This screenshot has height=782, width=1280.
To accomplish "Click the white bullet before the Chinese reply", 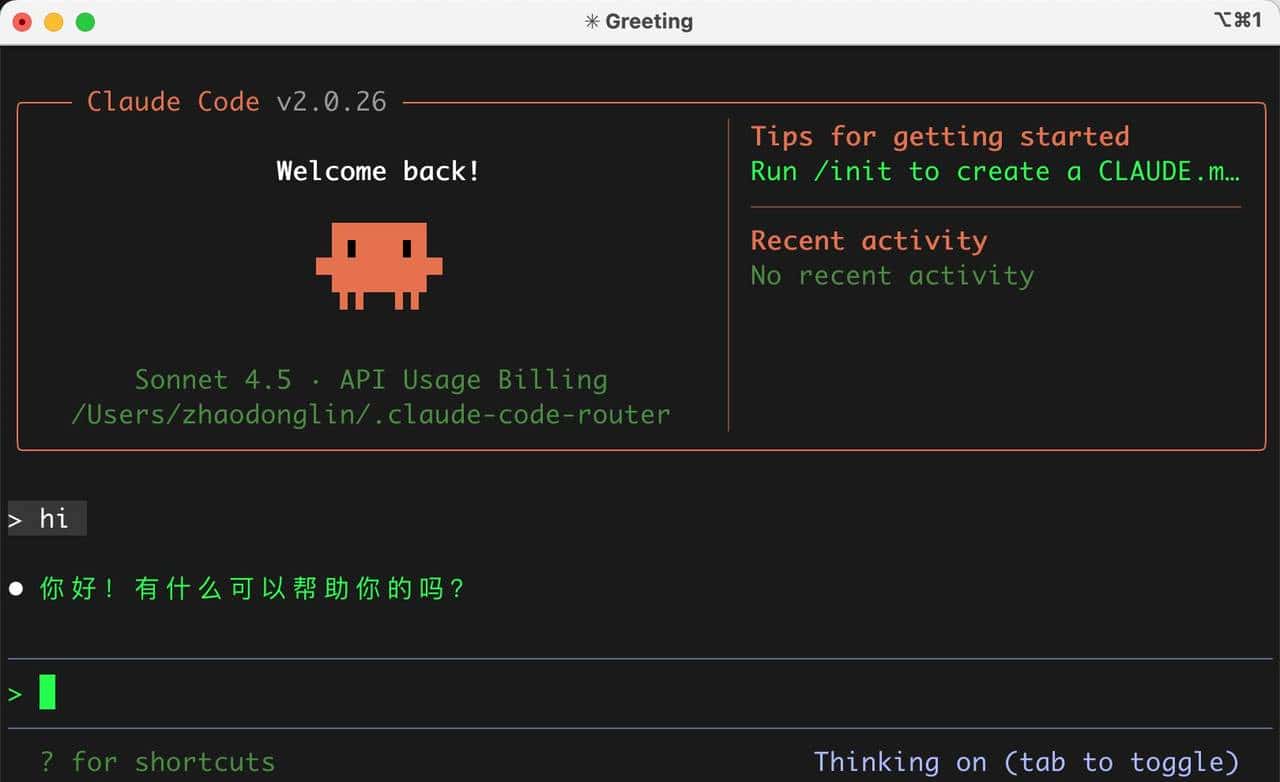I will [16, 589].
